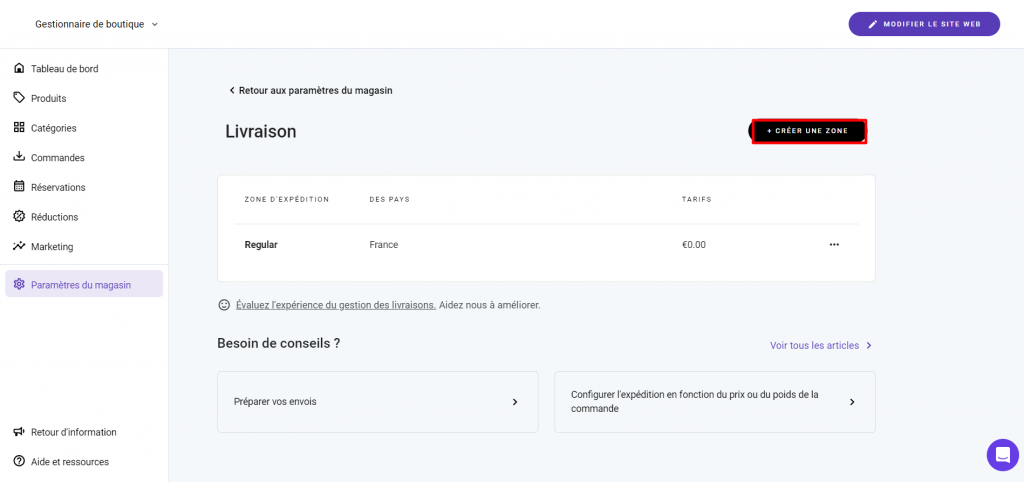Click the Marketing trend line icon
Screen dimensions: 1024x482
coord(19,246)
